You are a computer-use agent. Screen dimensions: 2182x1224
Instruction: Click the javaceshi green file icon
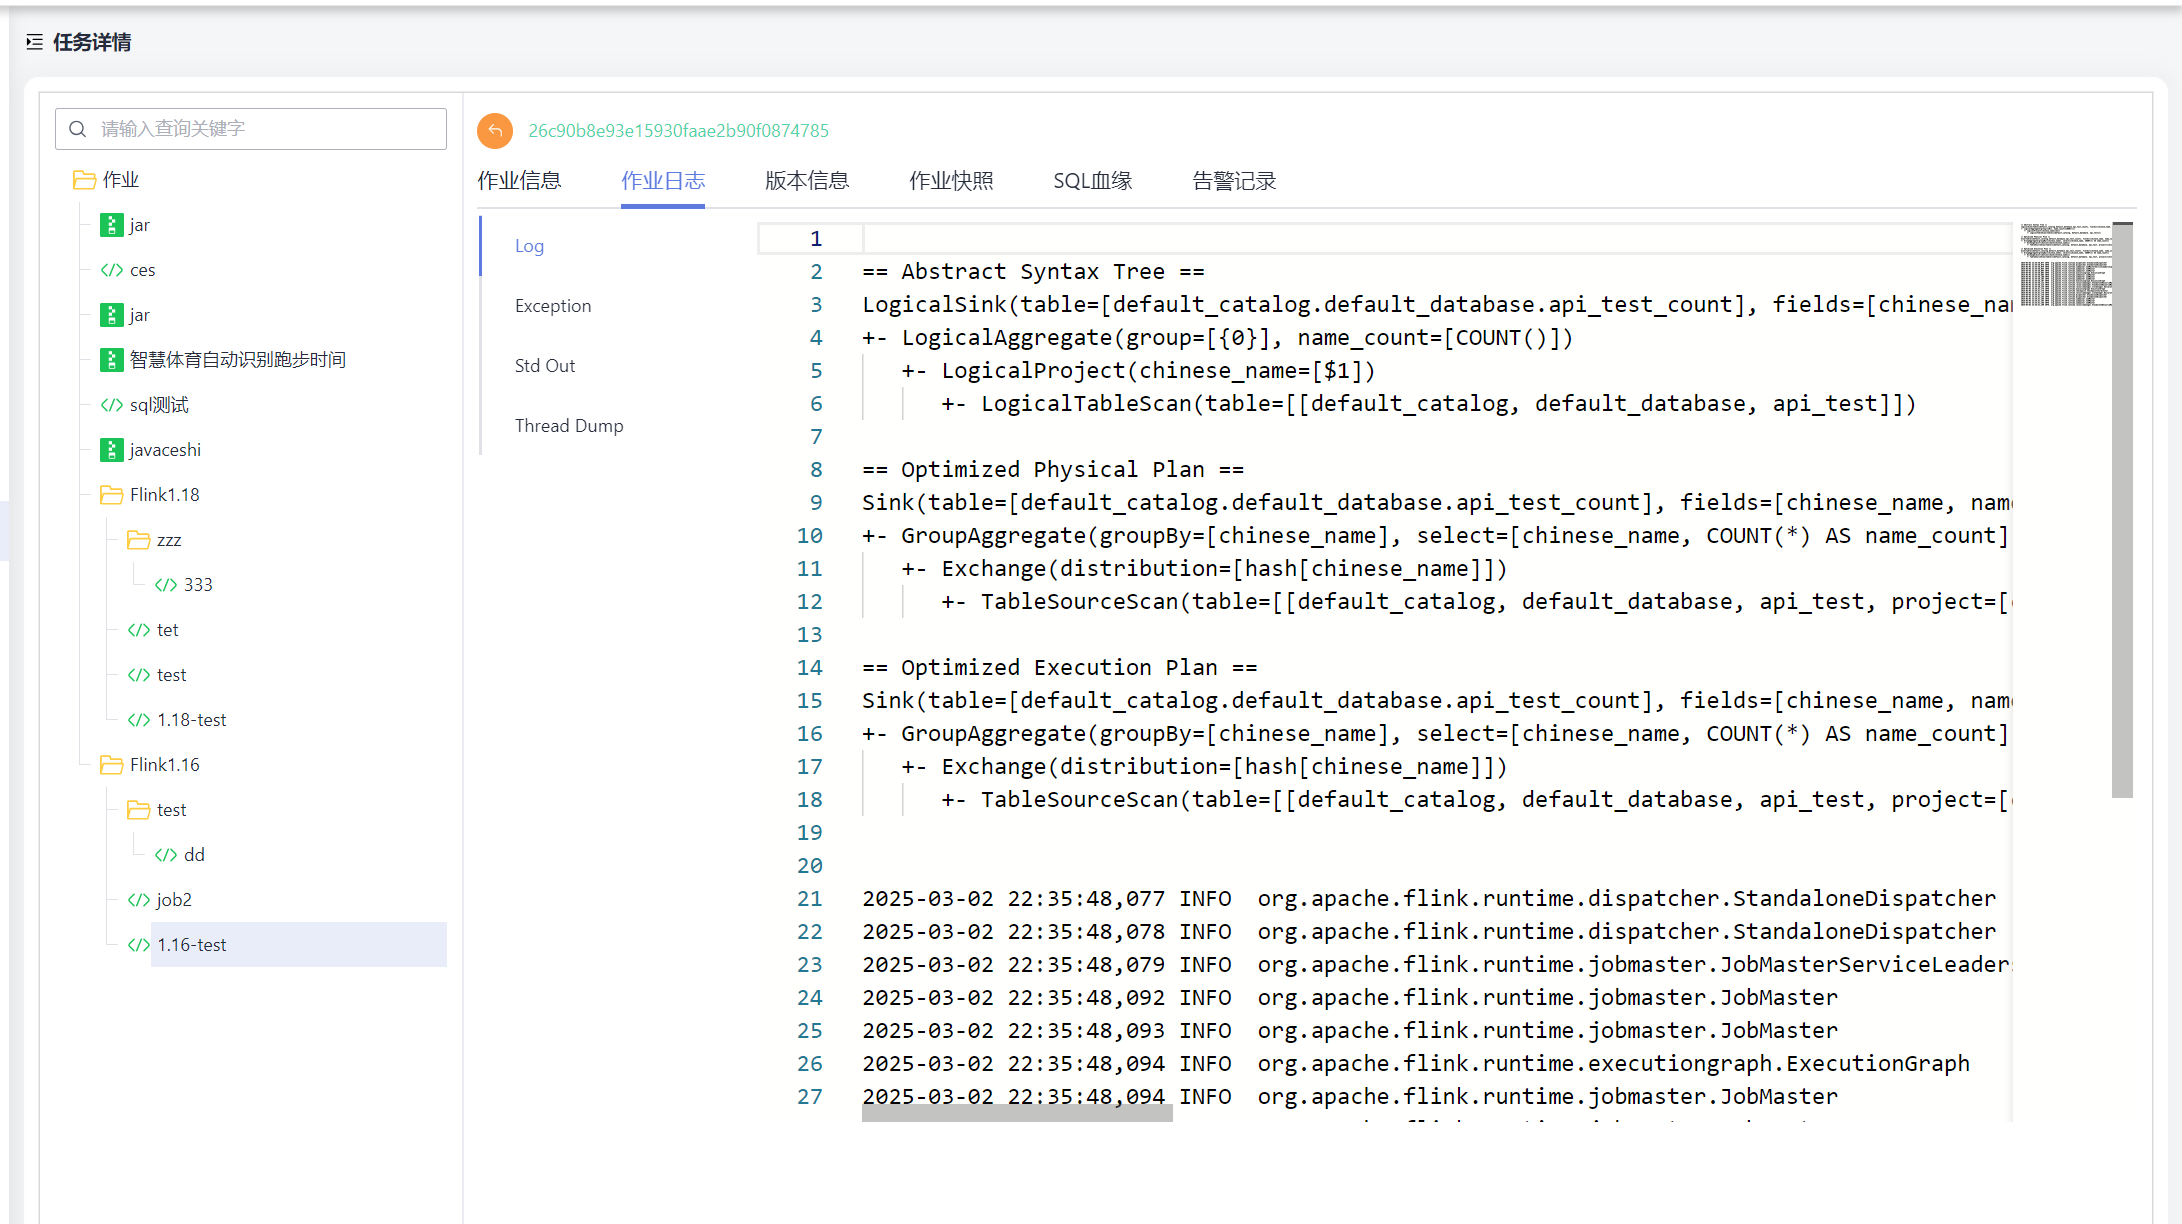111,450
